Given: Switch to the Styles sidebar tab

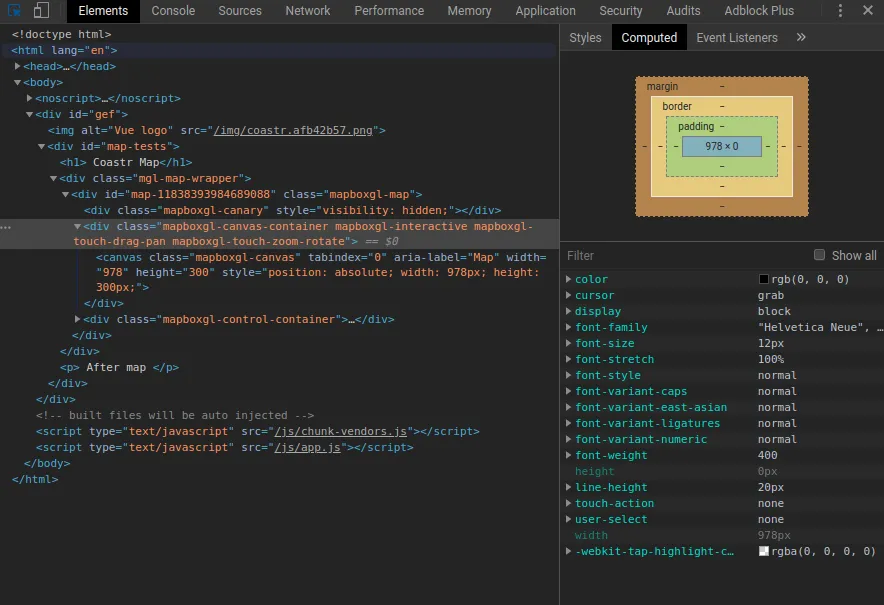Looking at the screenshot, I should pos(585,37).
